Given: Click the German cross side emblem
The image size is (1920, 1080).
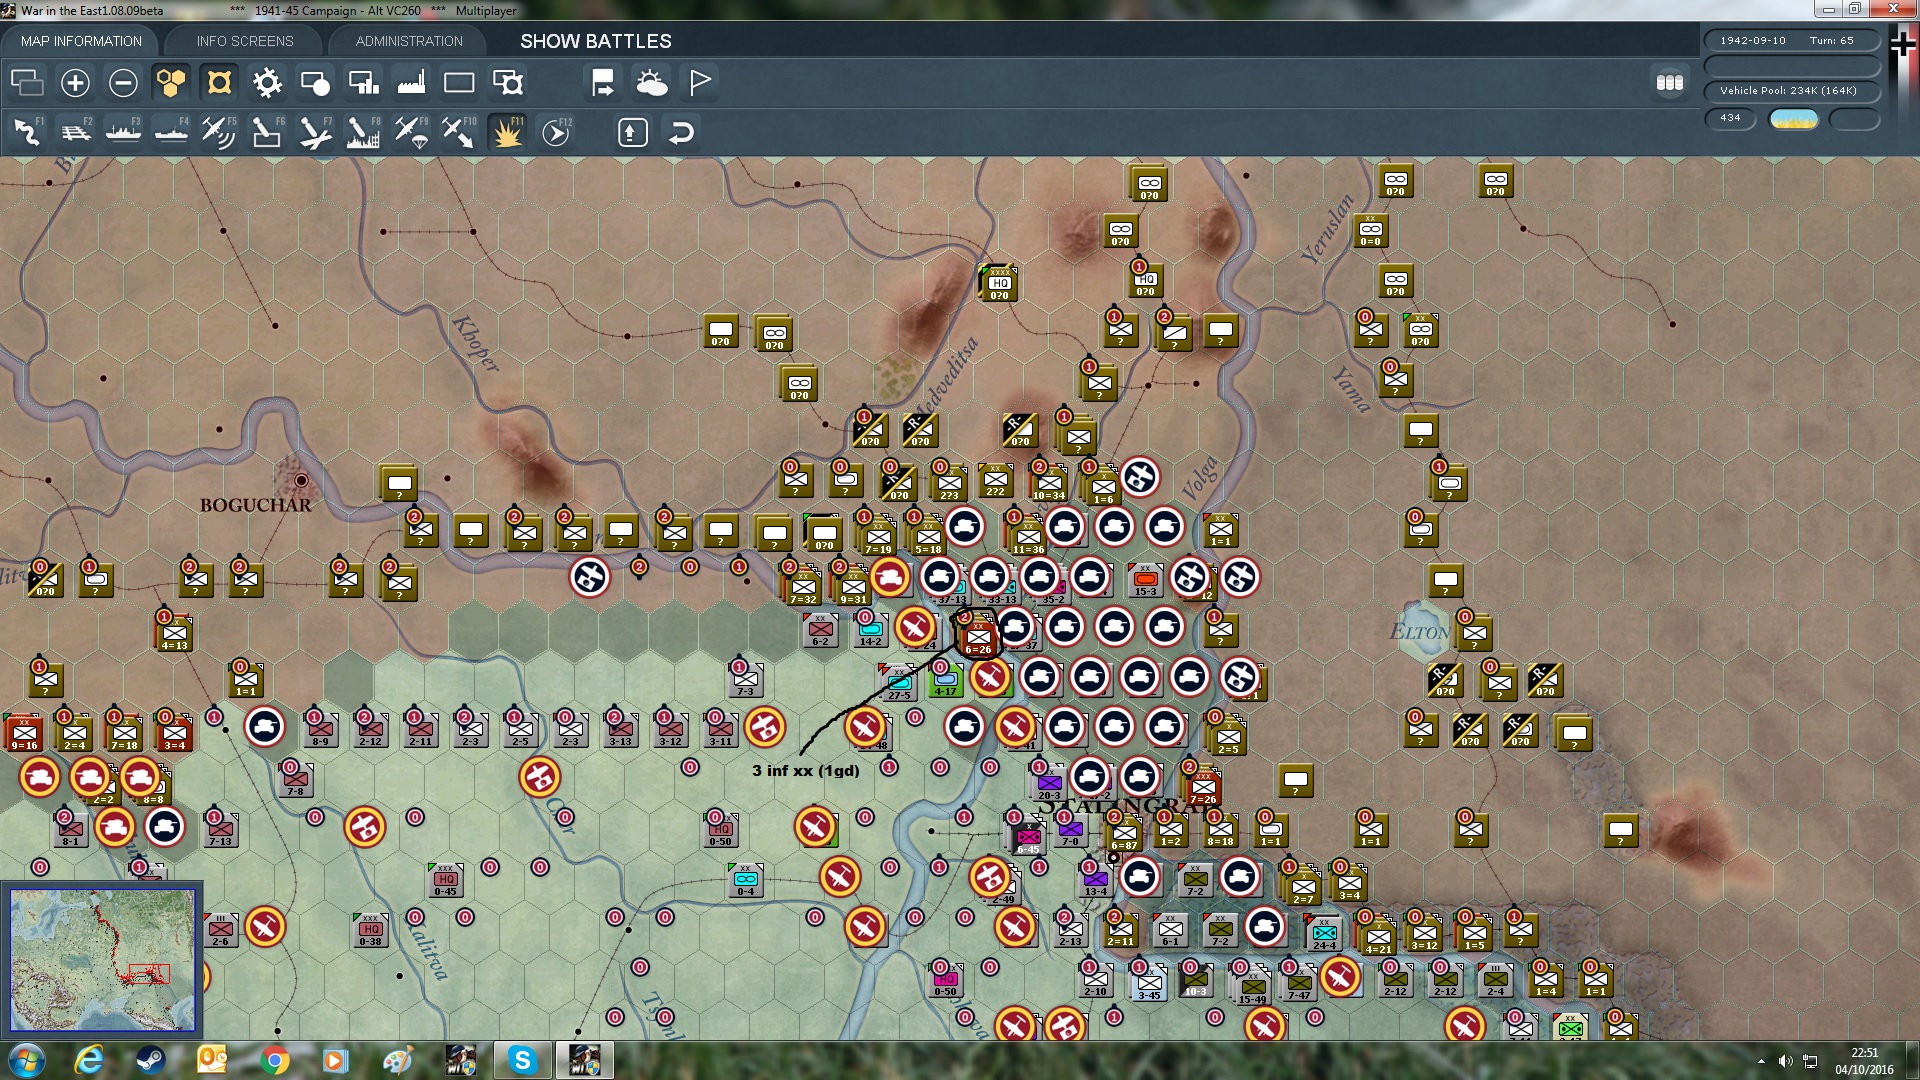Looking at the screenshot, I should tap(1901, 44).
